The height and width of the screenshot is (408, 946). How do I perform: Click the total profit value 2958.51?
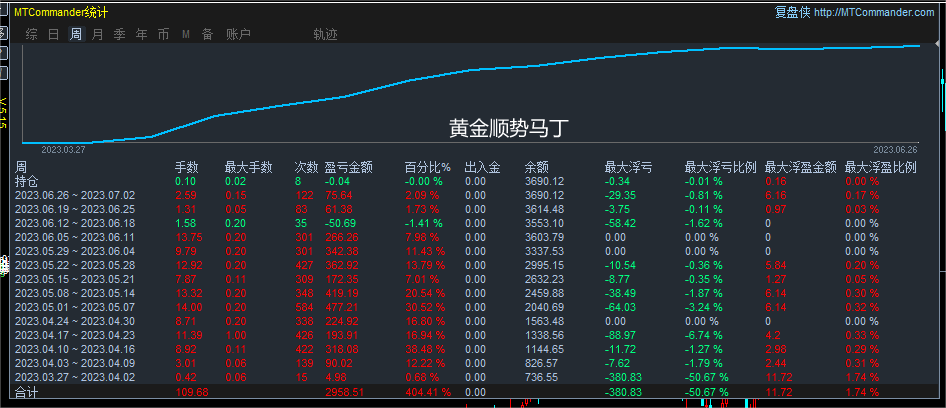[x=344, y=392]
